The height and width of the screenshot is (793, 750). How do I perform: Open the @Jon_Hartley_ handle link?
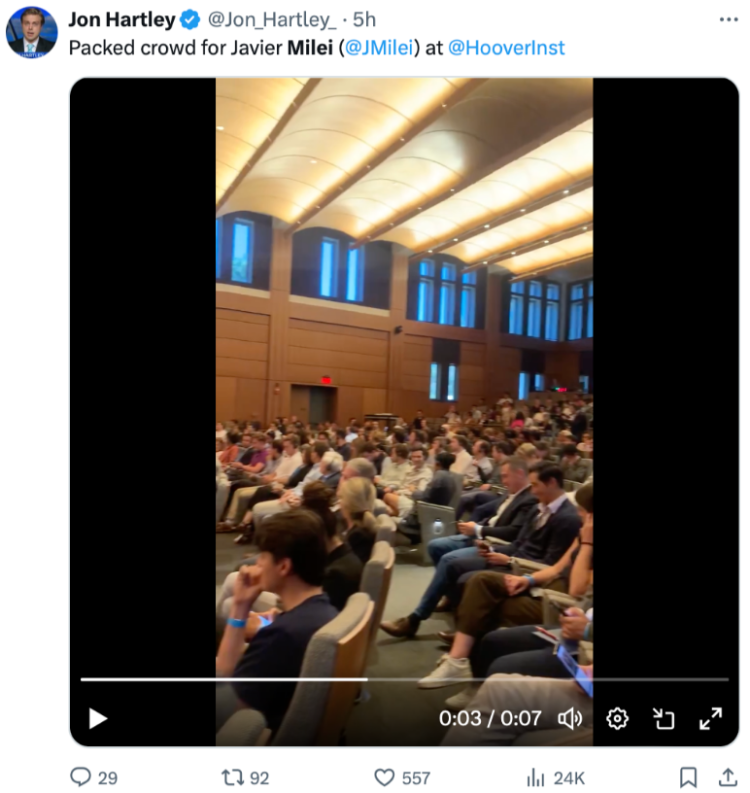coord(272,20)
